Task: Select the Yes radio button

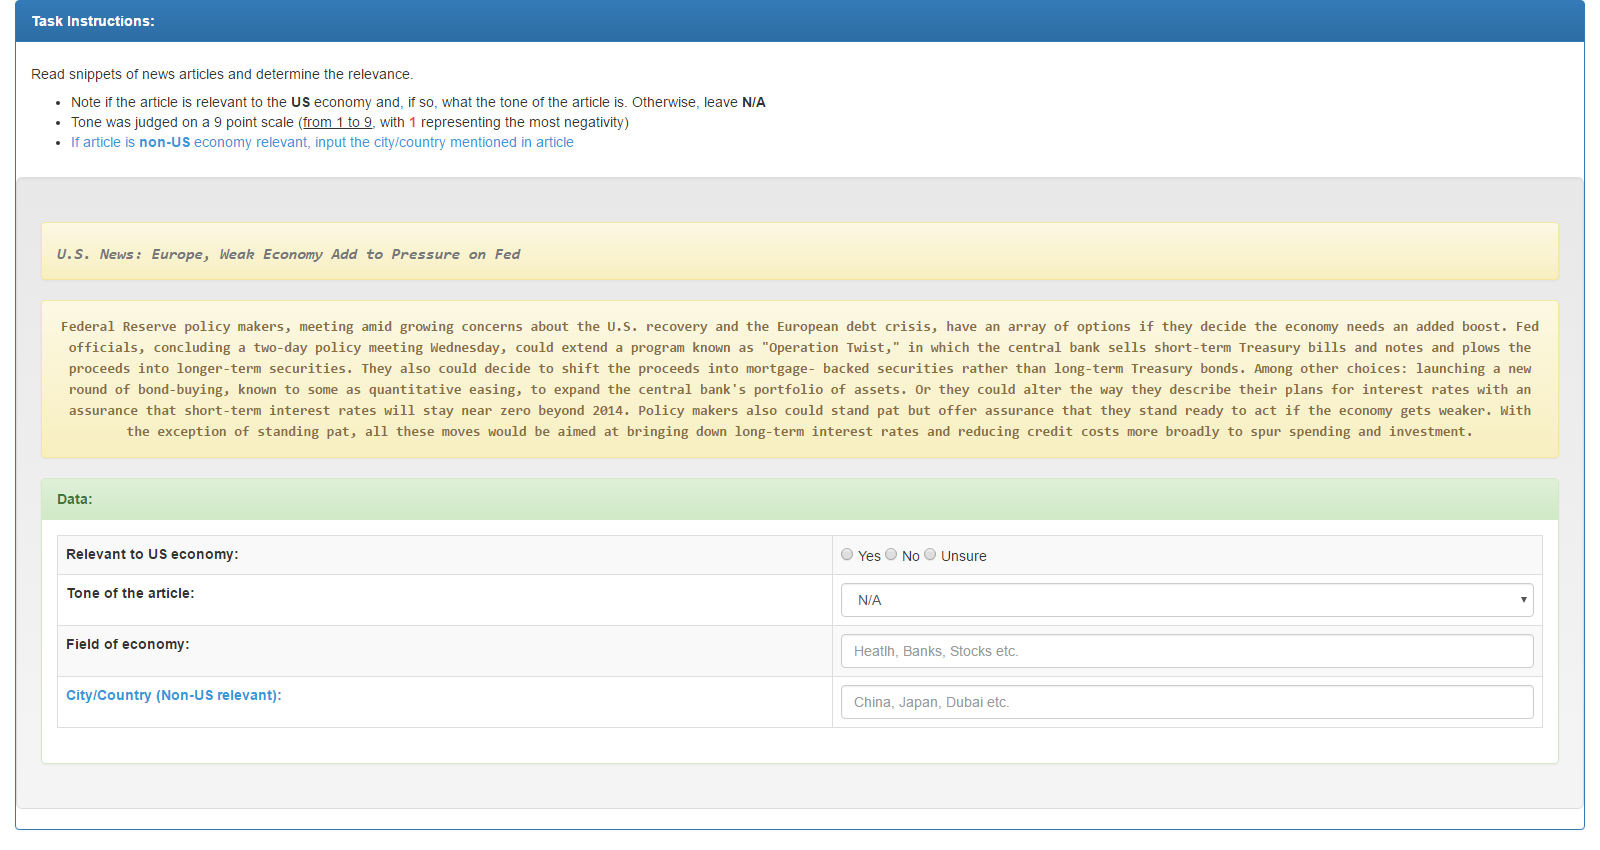Action: 847,555
